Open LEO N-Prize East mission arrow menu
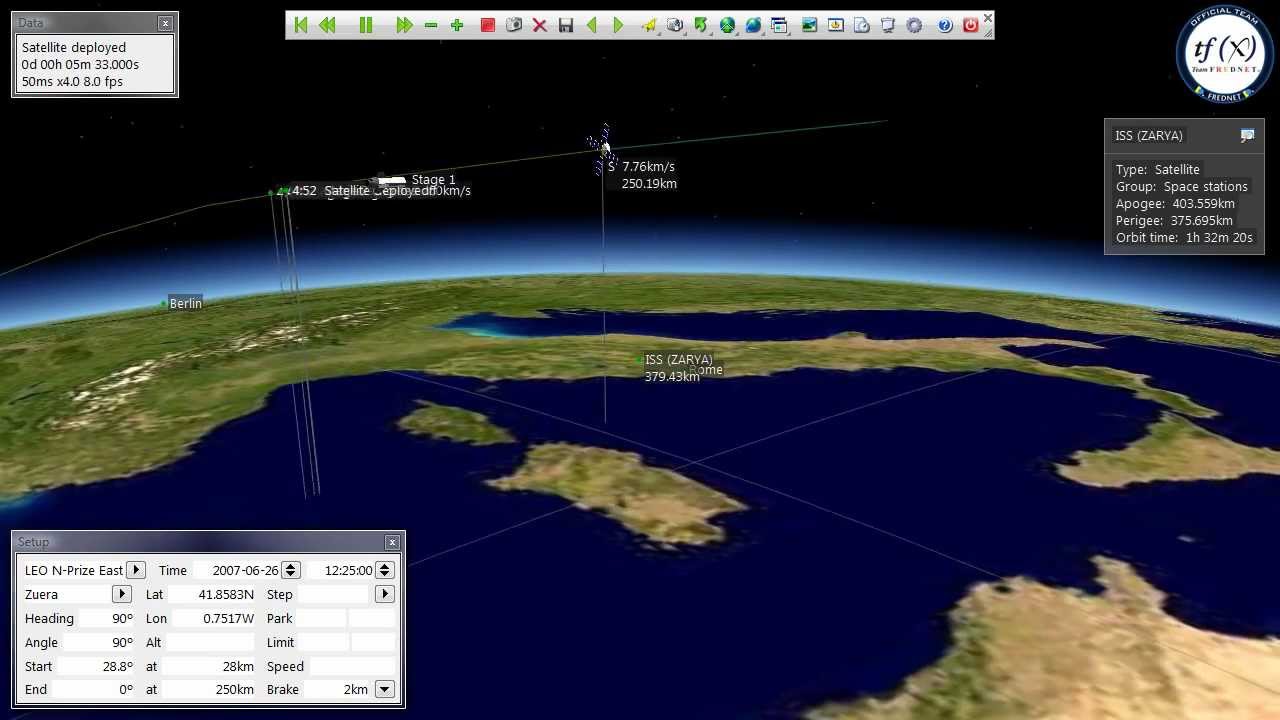This screenshot has height=720, width=1280. [136, 570]
